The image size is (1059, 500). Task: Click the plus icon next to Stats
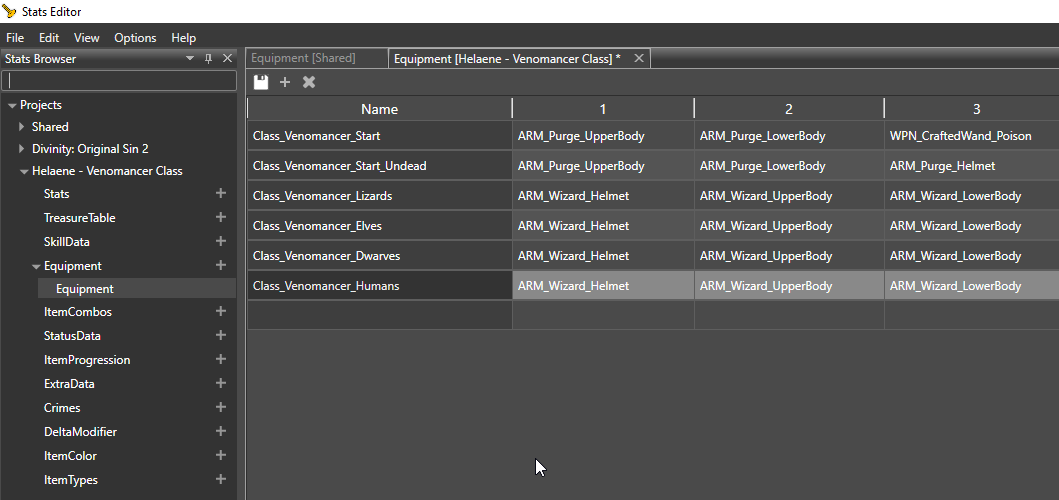point(221,194)
